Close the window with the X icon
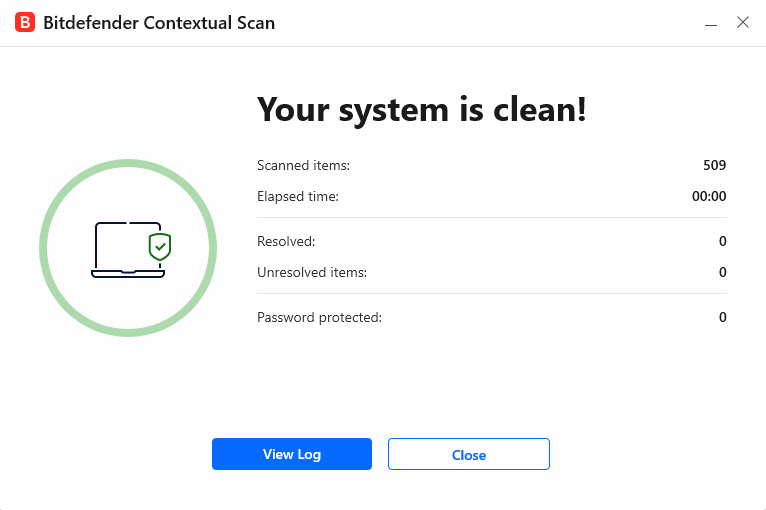 pos(743,22)
